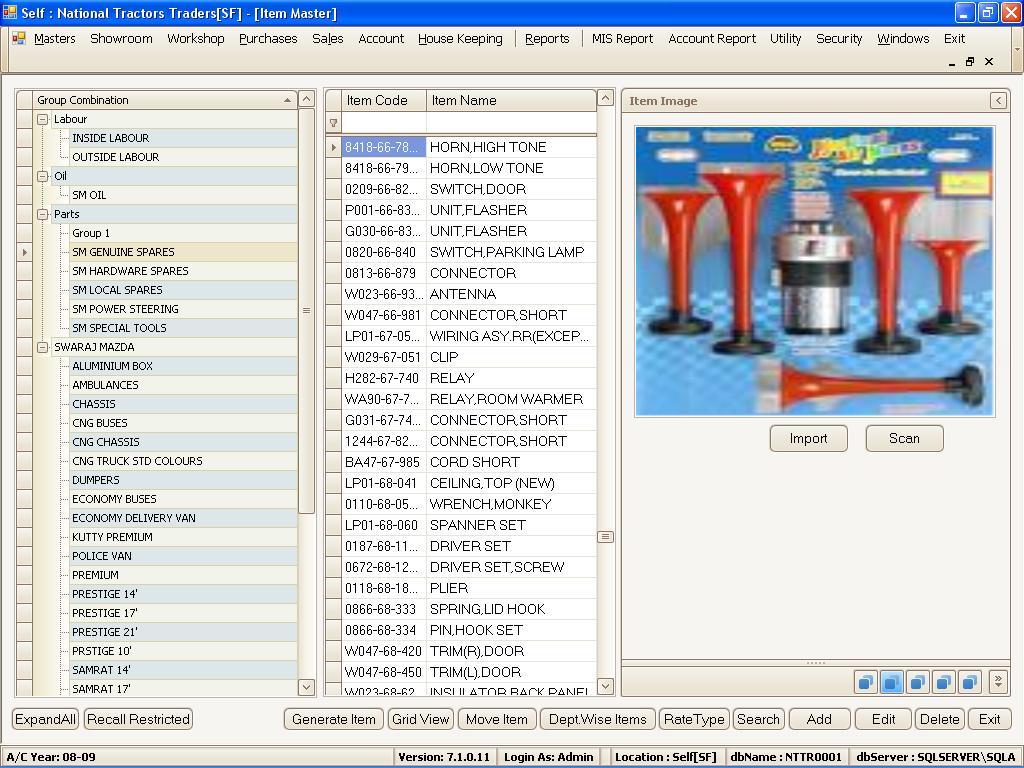Collapse the Labour group node

click(43, 119)
